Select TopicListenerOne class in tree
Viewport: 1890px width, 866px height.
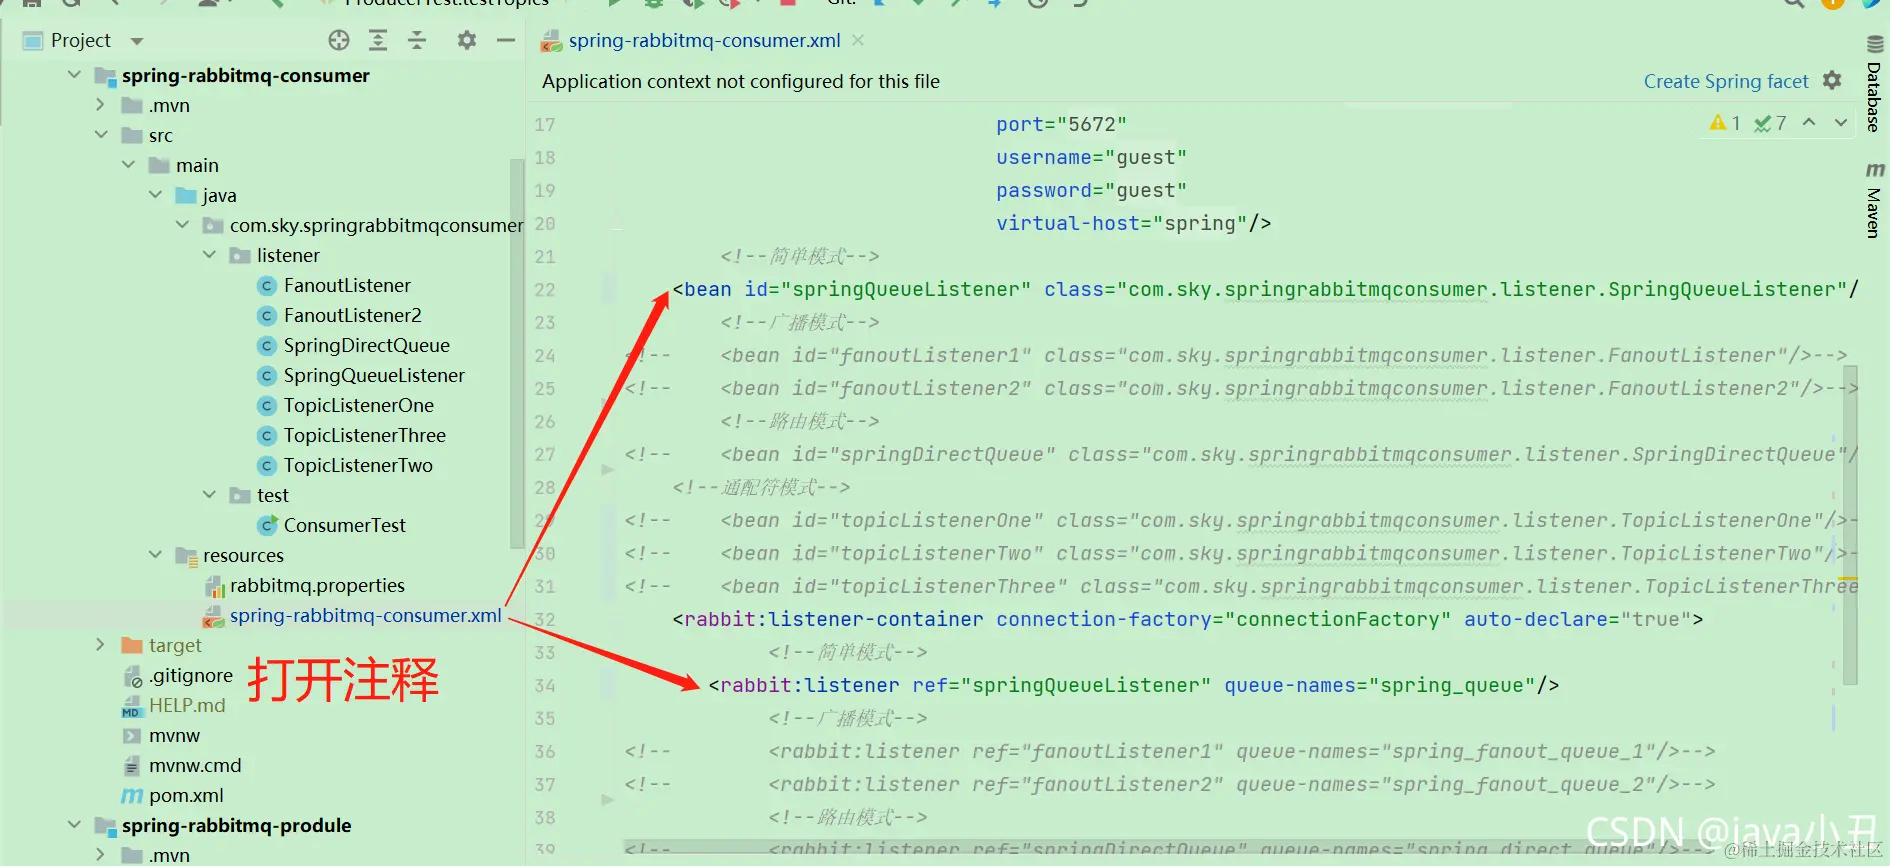(358, 405)
